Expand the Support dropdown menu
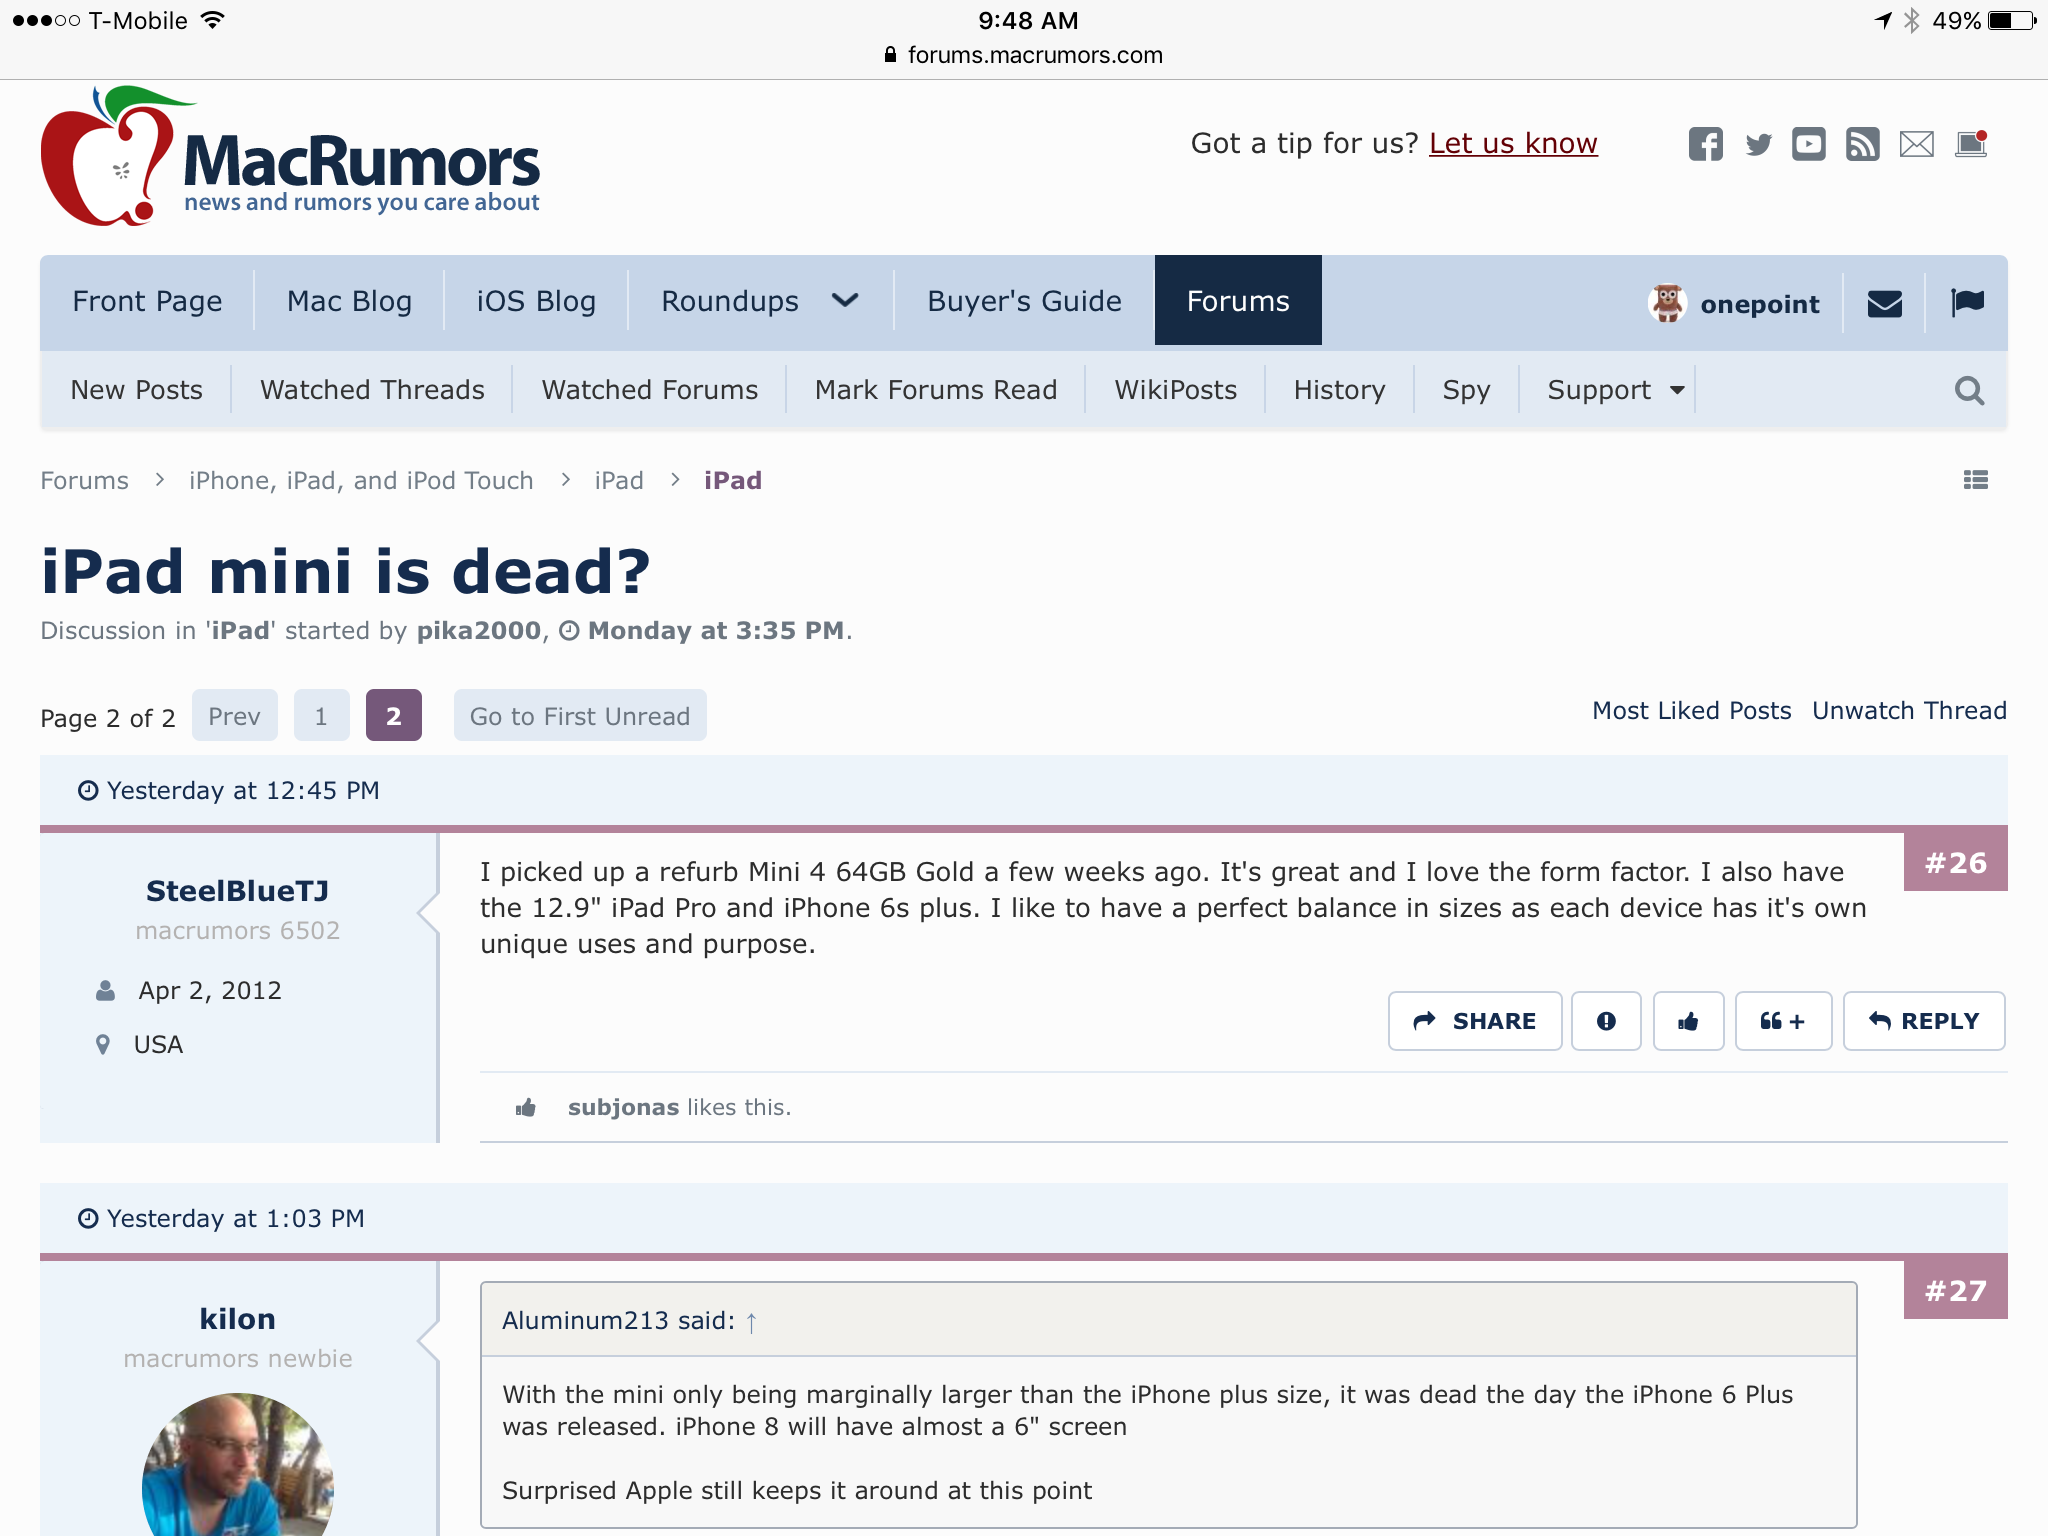2048x1536 pixels. [x=1615, y=390]
